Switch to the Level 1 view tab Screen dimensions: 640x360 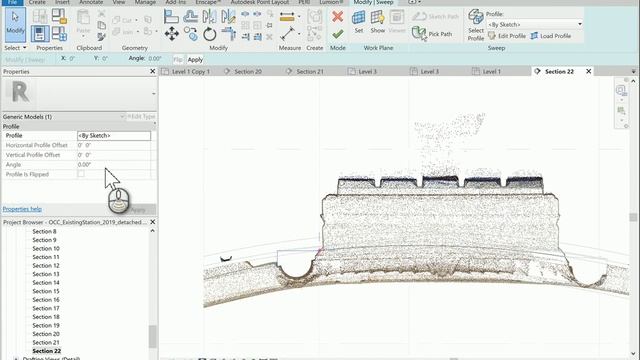[492, 71]
